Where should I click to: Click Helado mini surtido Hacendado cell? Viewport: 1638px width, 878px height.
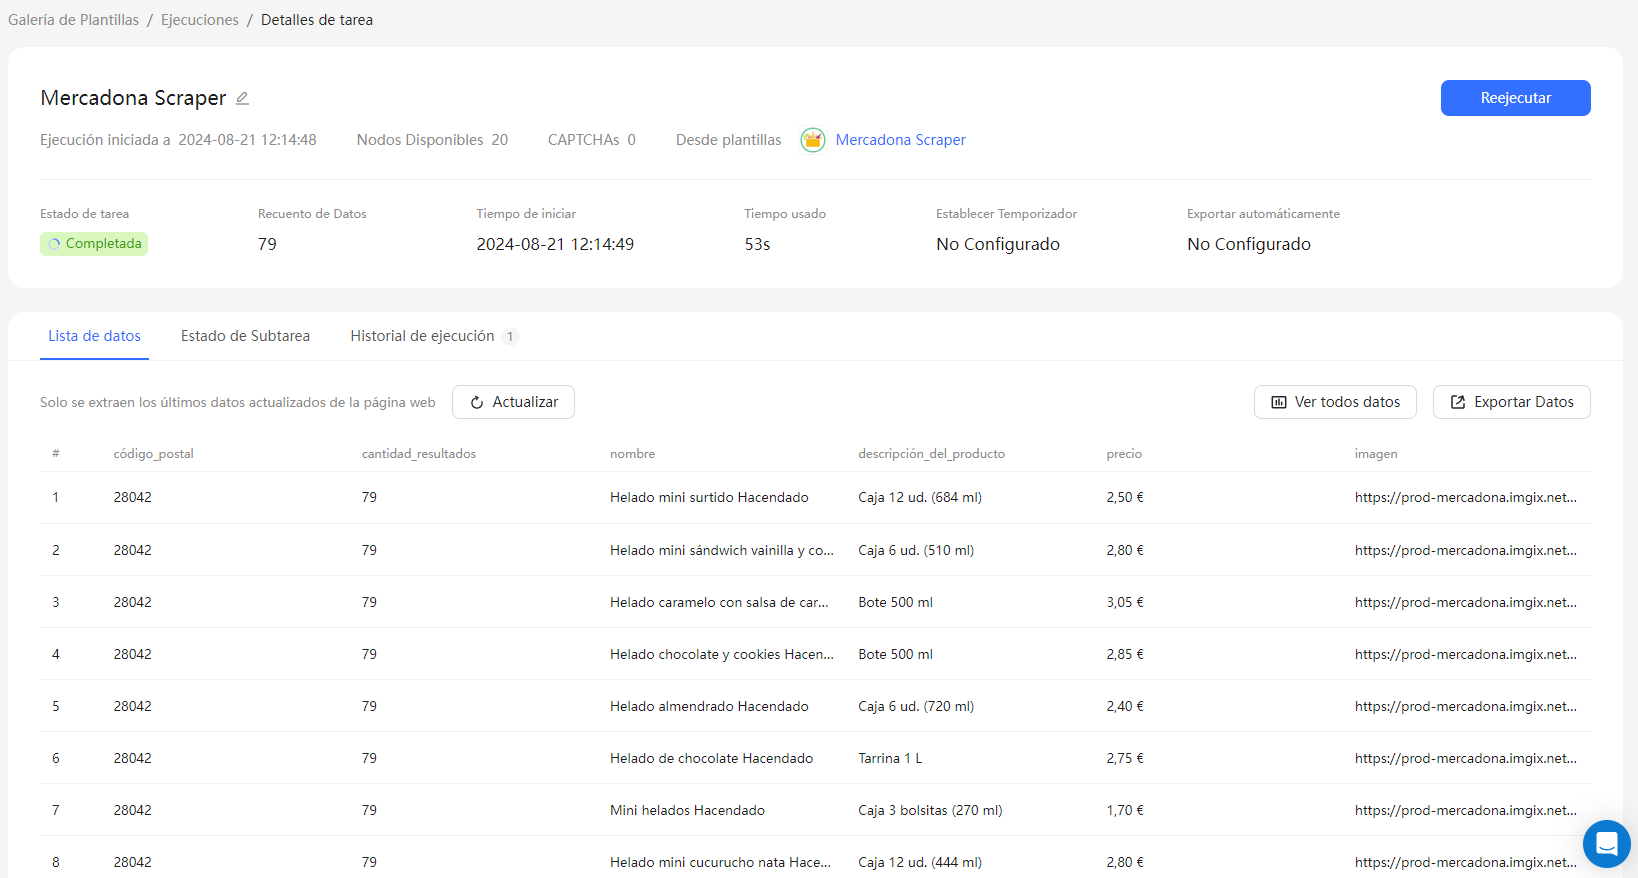[709, 497]
